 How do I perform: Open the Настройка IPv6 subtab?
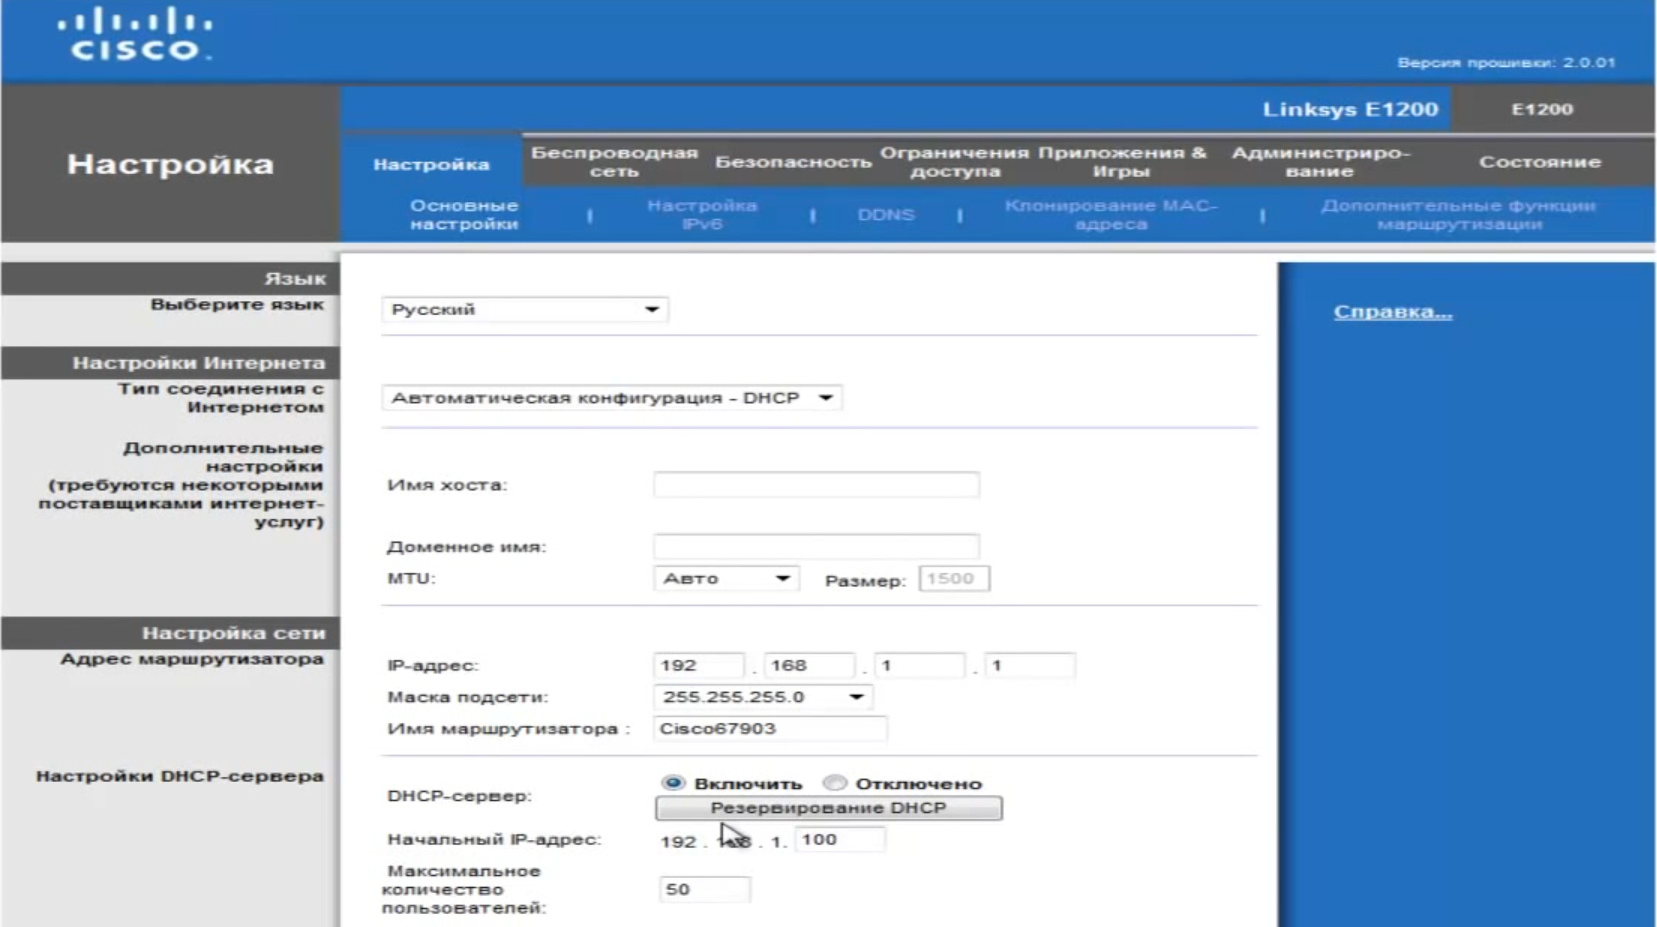pos(702,214)
